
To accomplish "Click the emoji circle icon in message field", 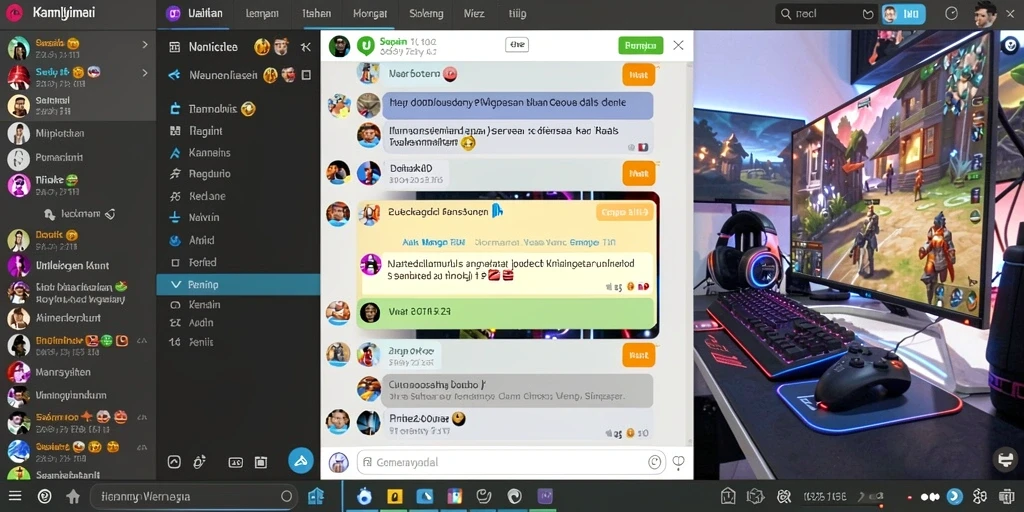I will pos(654,462).
